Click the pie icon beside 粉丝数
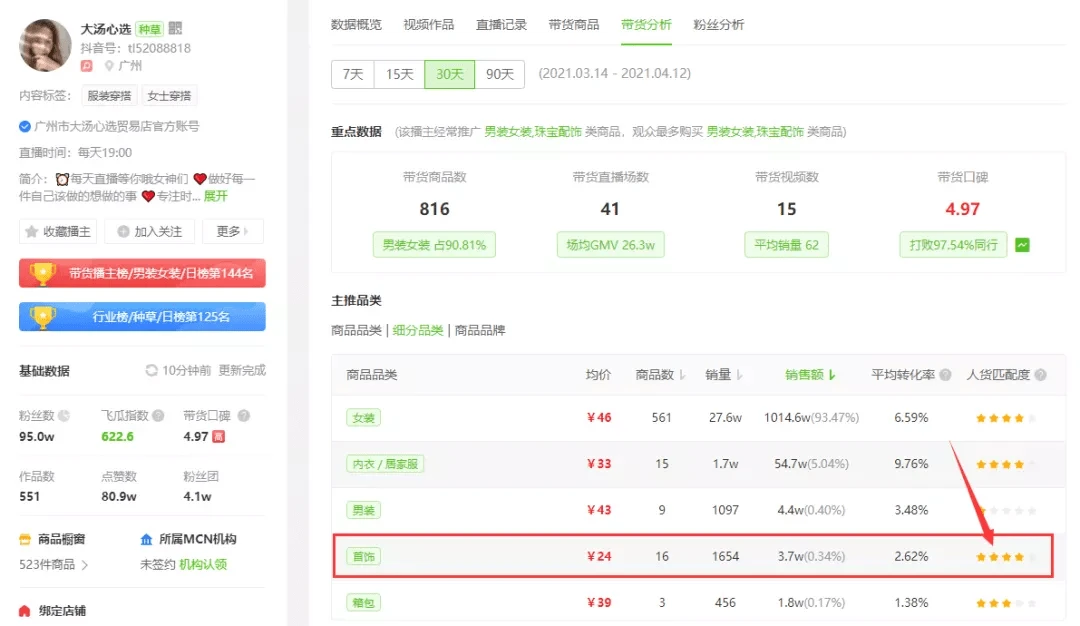 tap(64, 416)
